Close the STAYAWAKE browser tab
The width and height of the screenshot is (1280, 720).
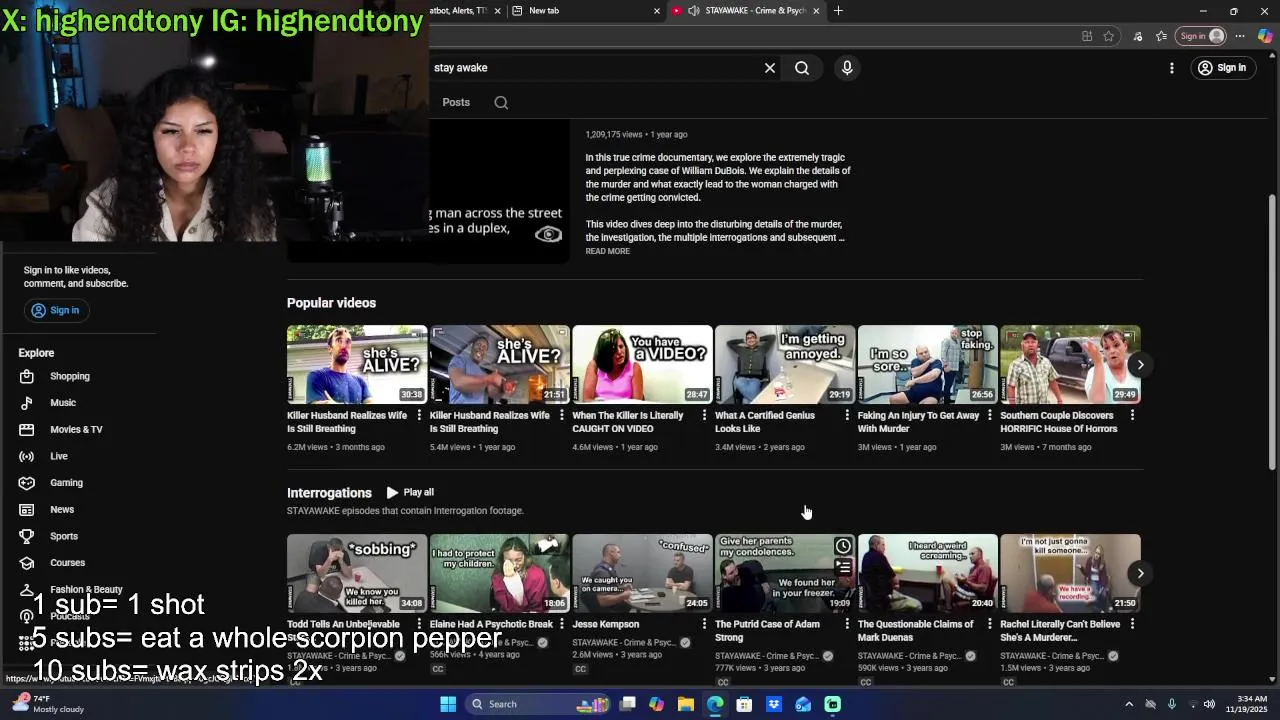click(x=816, y=11)
